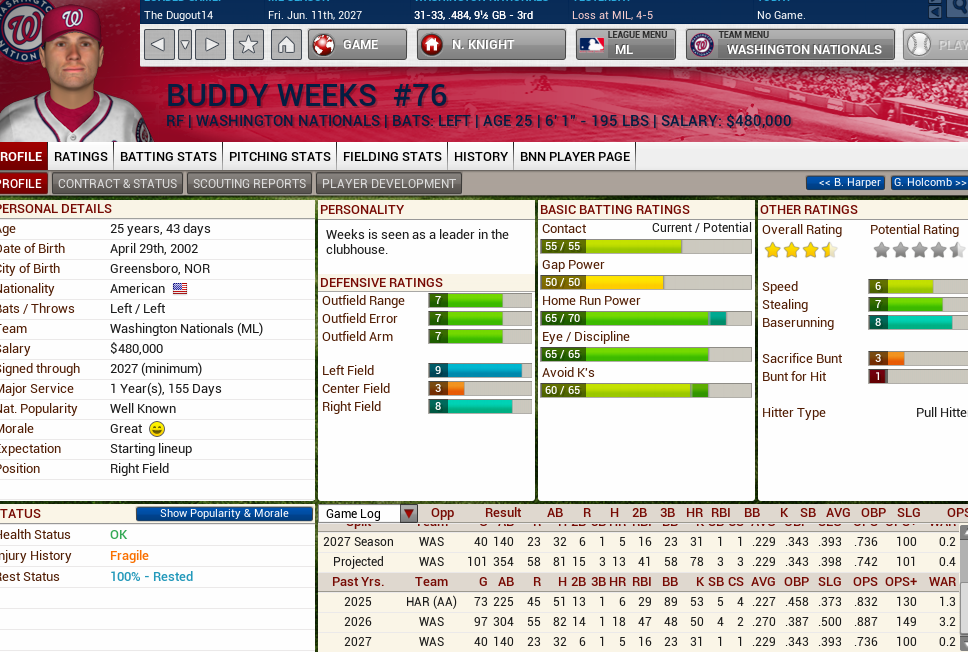Click the bookmark star icon
This screenshot has height=652, width=968.
coord(249,45)
